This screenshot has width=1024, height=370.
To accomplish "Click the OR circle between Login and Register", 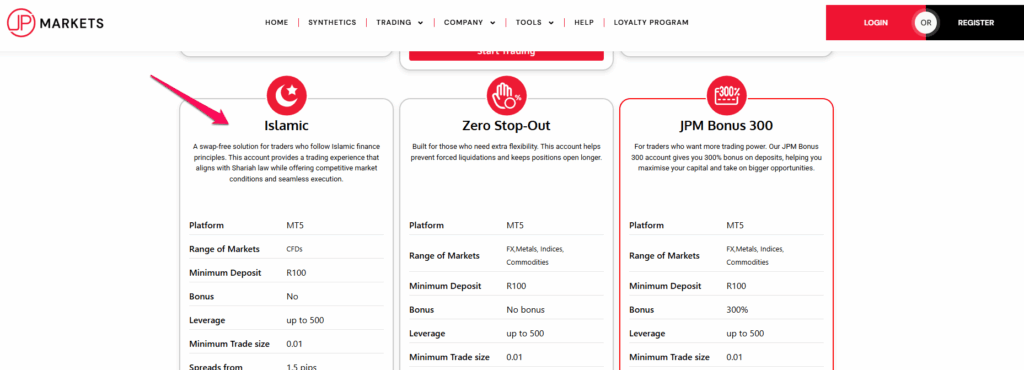I will (x=925, y=23).
